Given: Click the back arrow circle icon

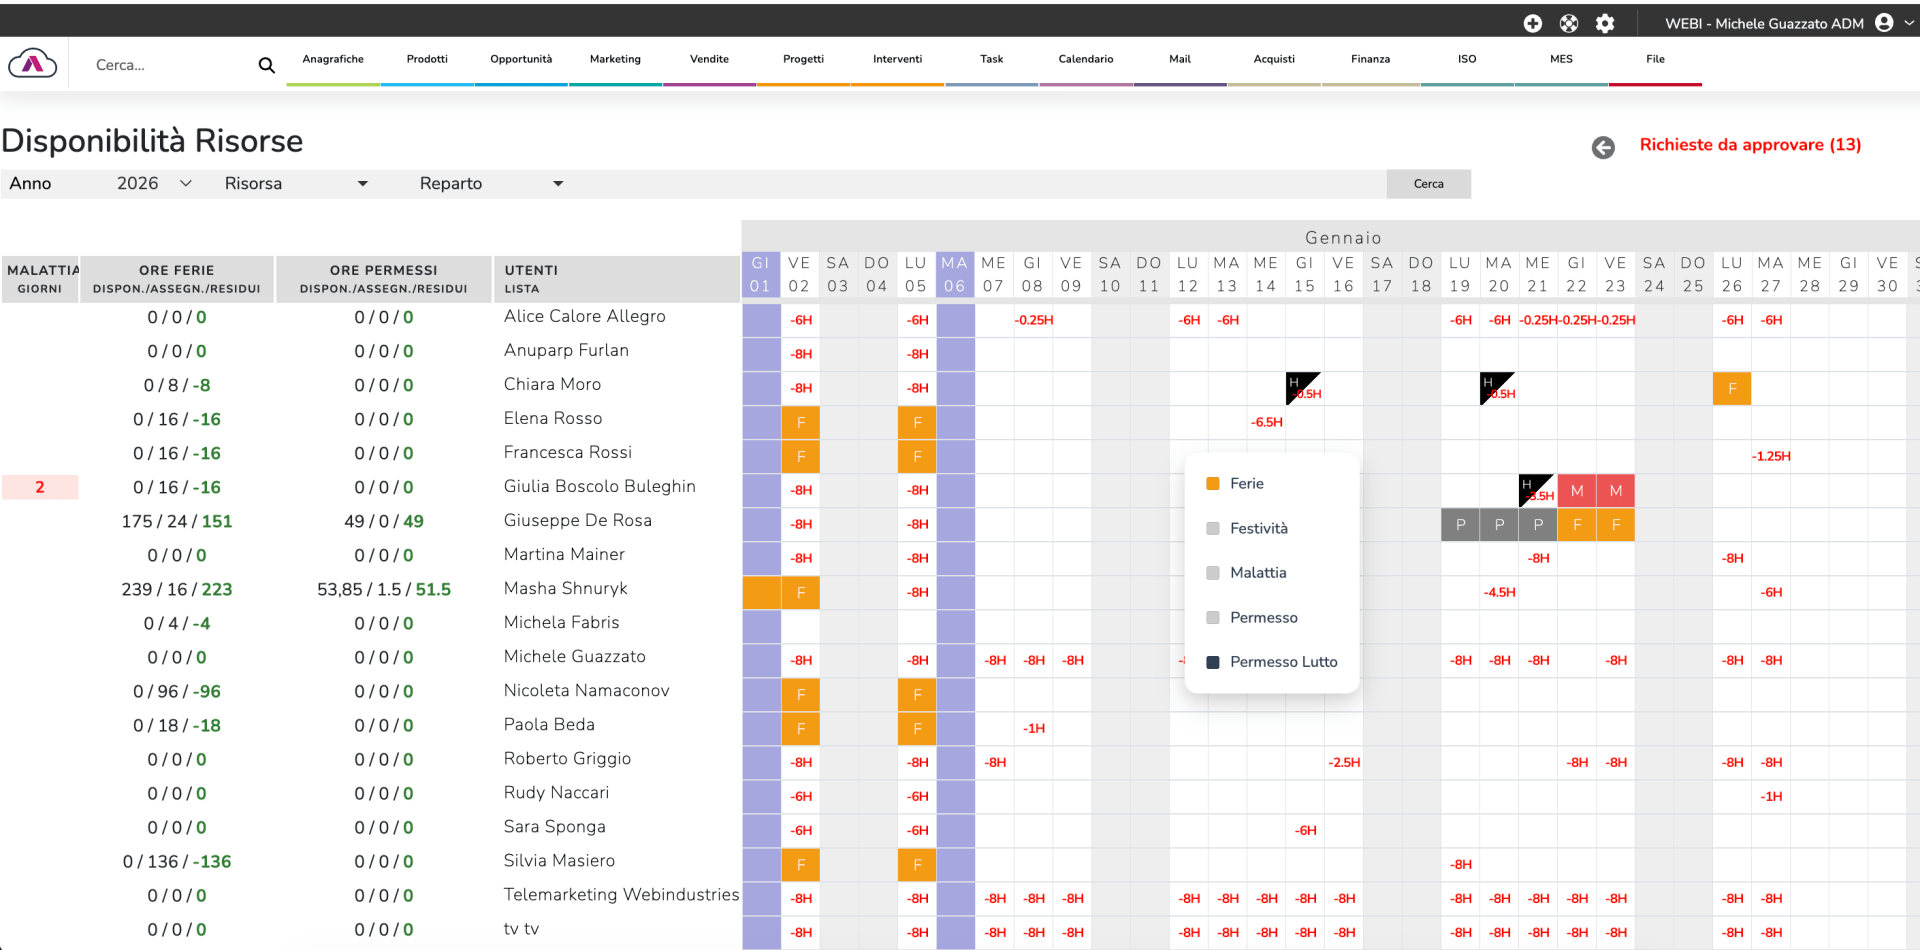Looking at the screenshot, I should click(x=1603, y=147).
